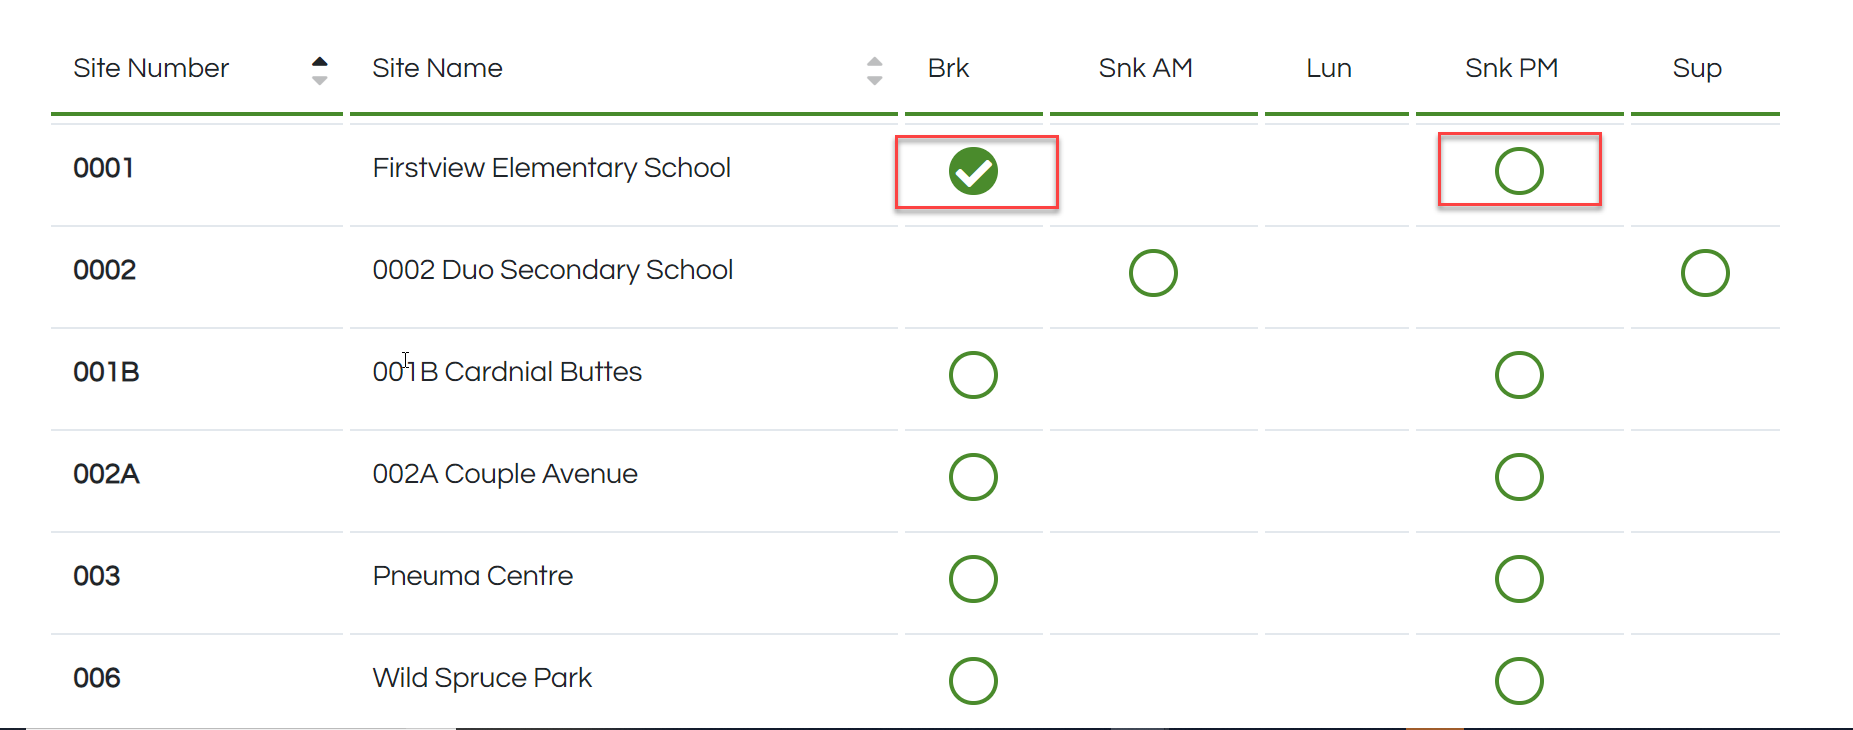The image size is (1853, 730).
Task: Click the Site Number column header
Action: [151, 68]
